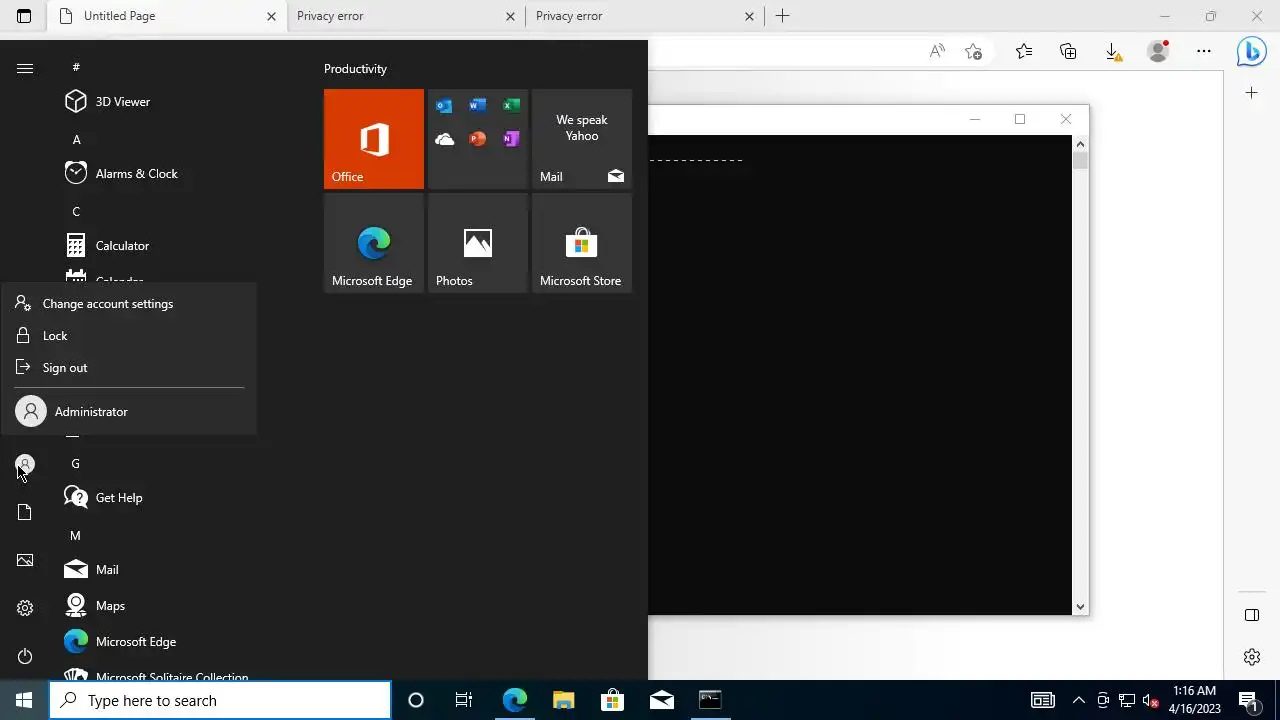The width and height of the screenshot is (1280, 720).
Task: Close the Untitled Page tab
Action: (x=271, y=16)
